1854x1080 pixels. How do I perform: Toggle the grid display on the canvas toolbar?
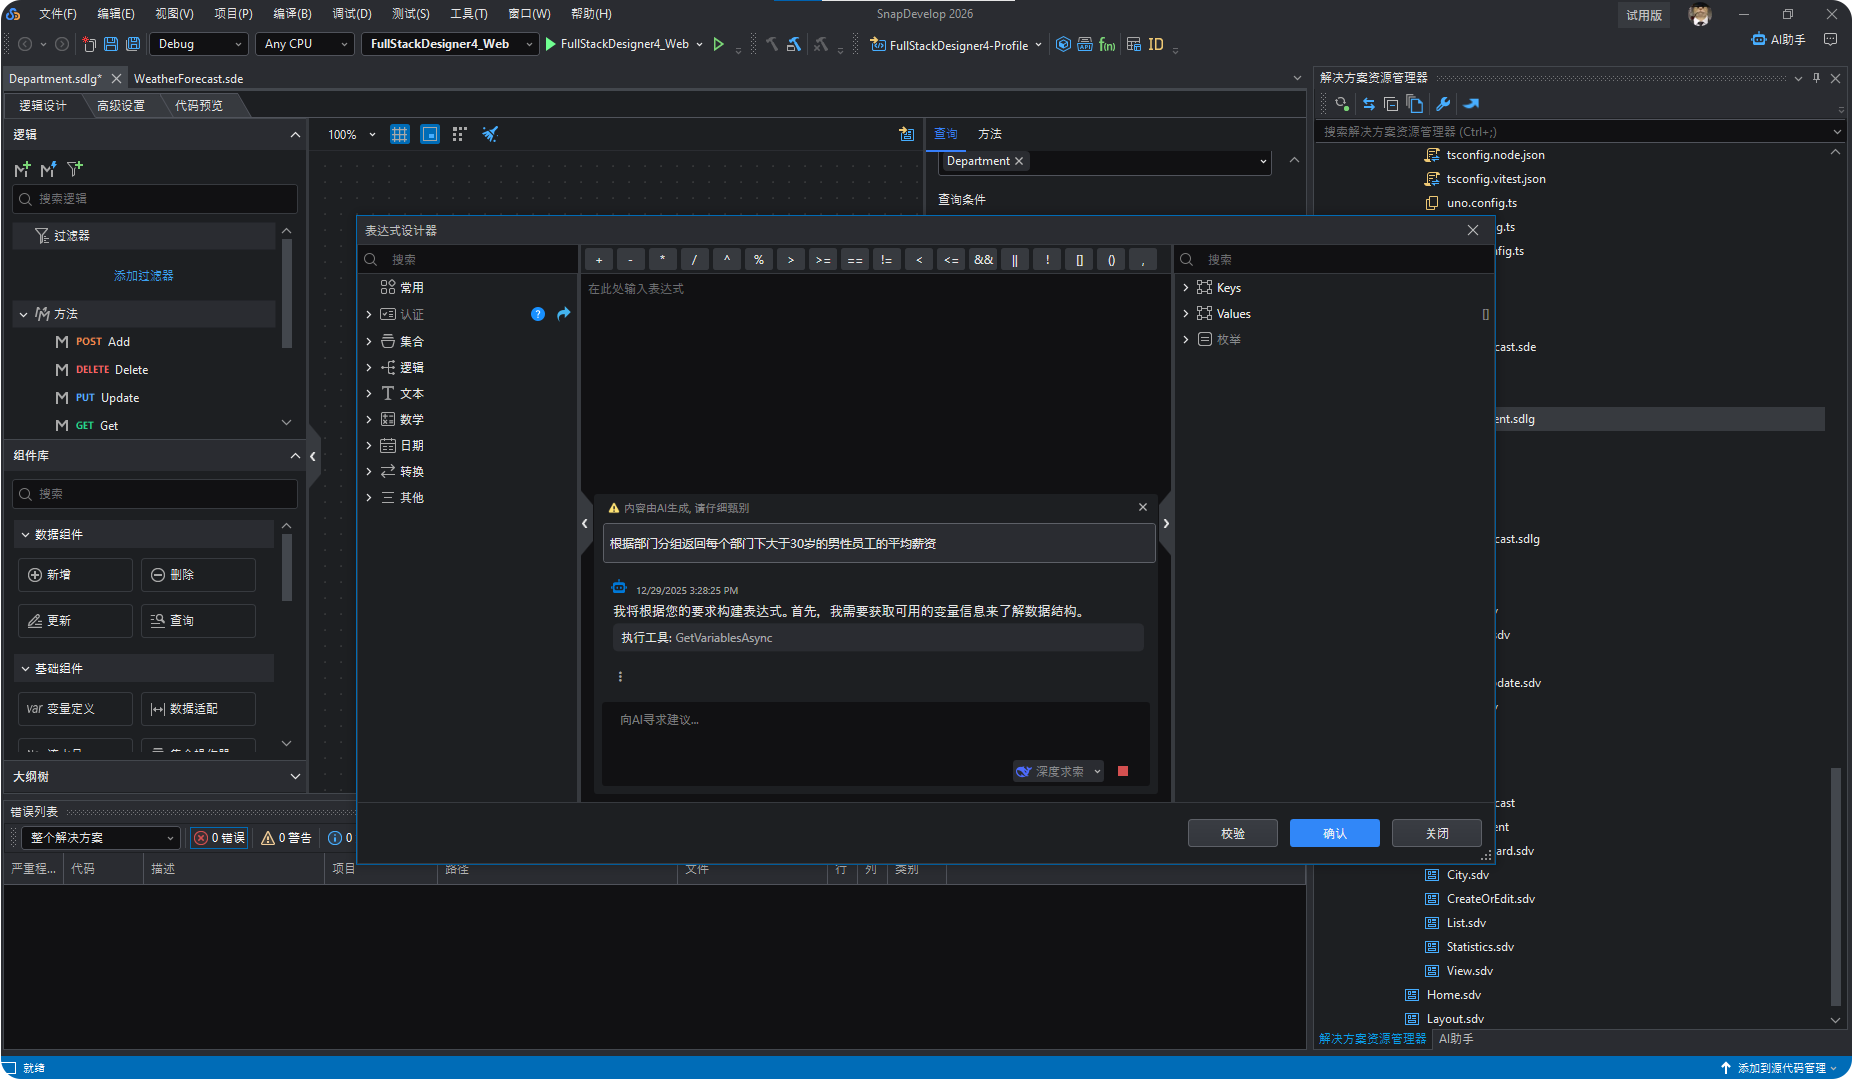(x=400, y=134)
